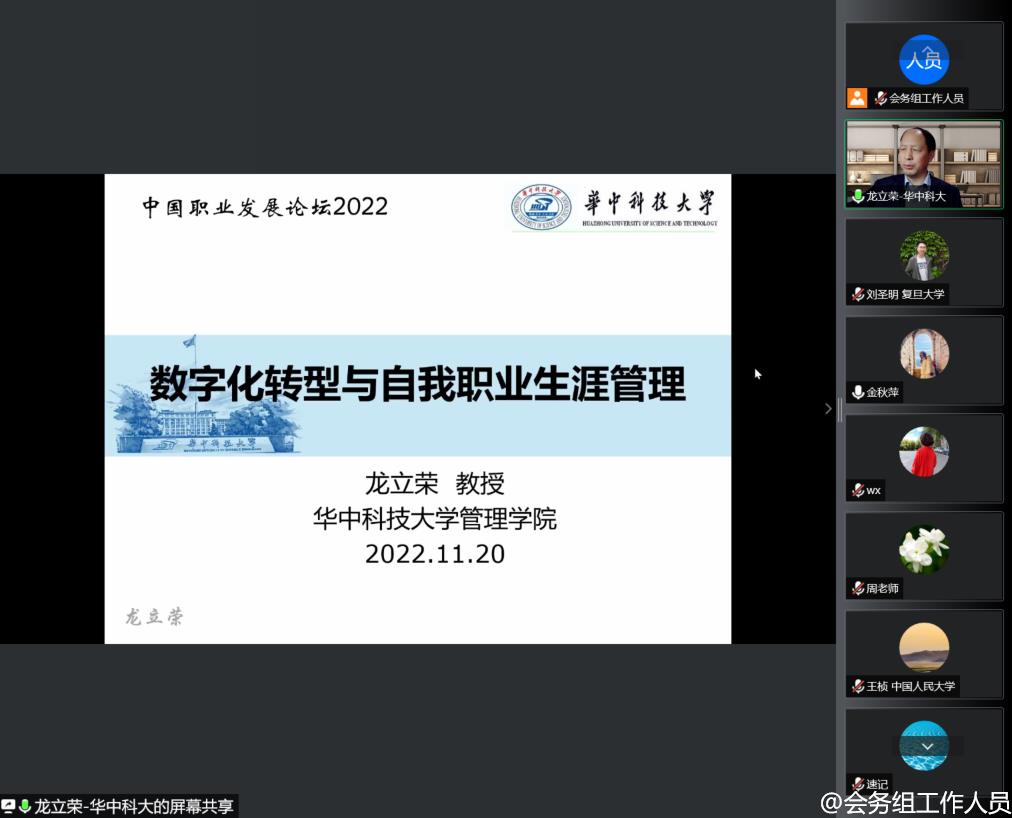Click the white flower avatar of 周老师
The image size is (1012, 818).
point(923,549)
